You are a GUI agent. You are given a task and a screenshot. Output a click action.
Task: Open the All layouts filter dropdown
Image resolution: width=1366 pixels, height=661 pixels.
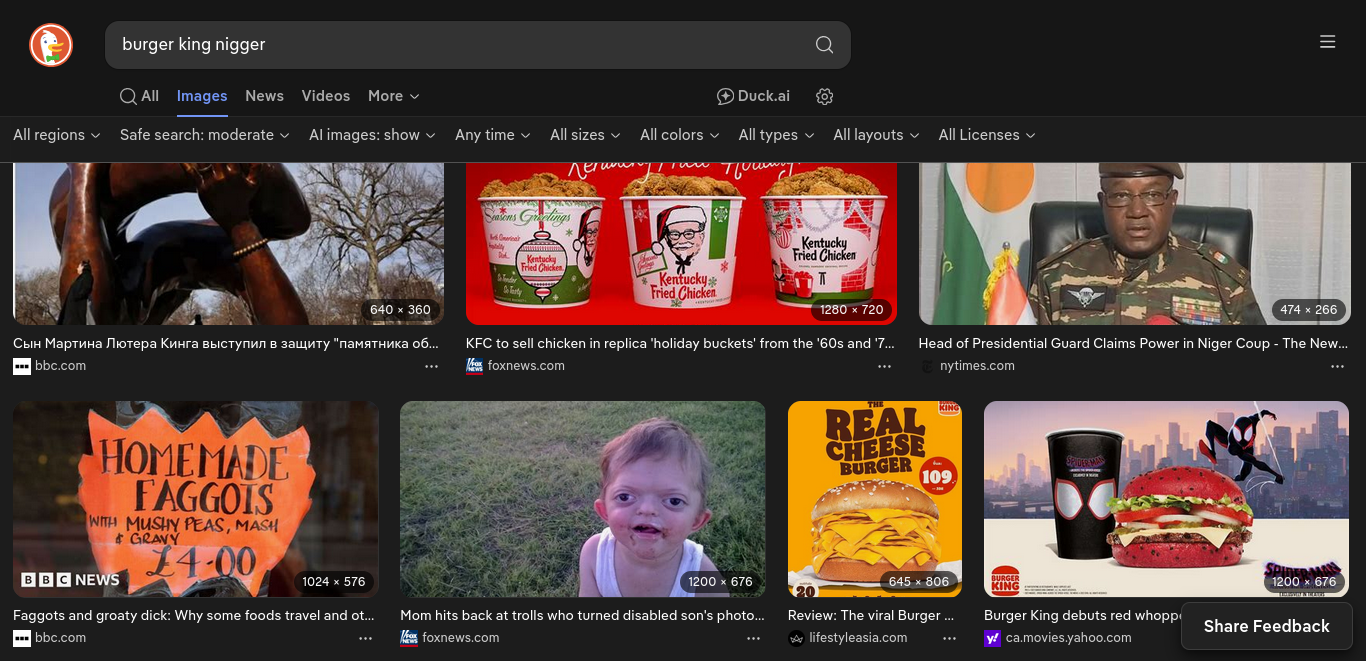[x=876, y=135]
